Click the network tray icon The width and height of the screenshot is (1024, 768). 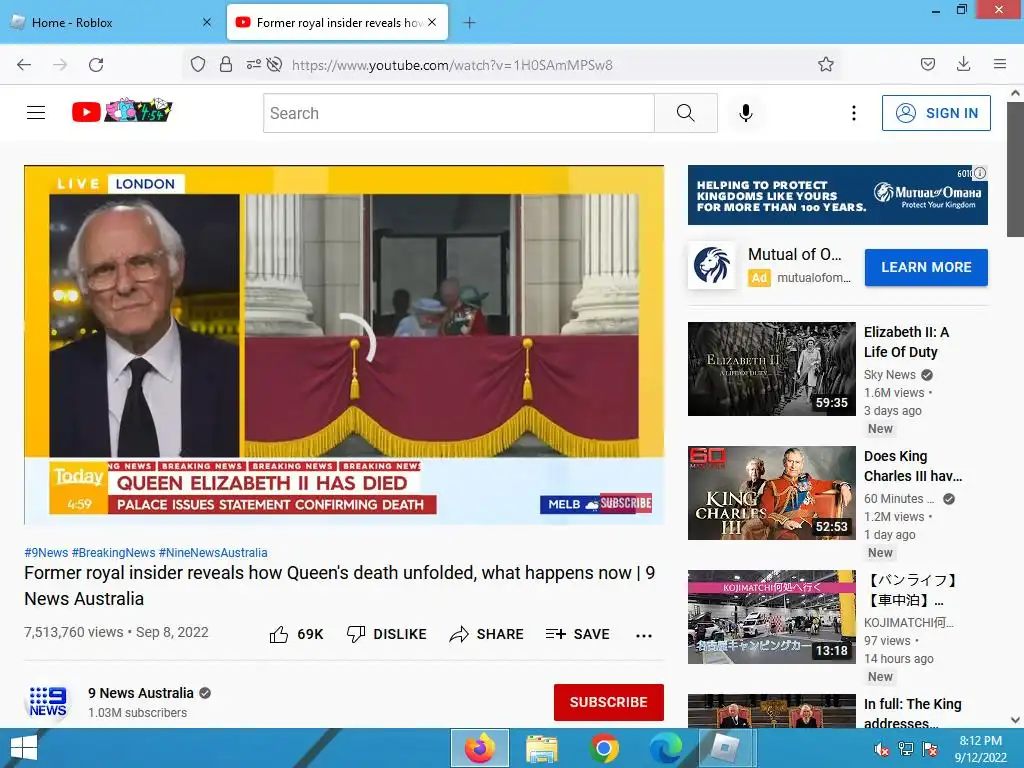906,749
